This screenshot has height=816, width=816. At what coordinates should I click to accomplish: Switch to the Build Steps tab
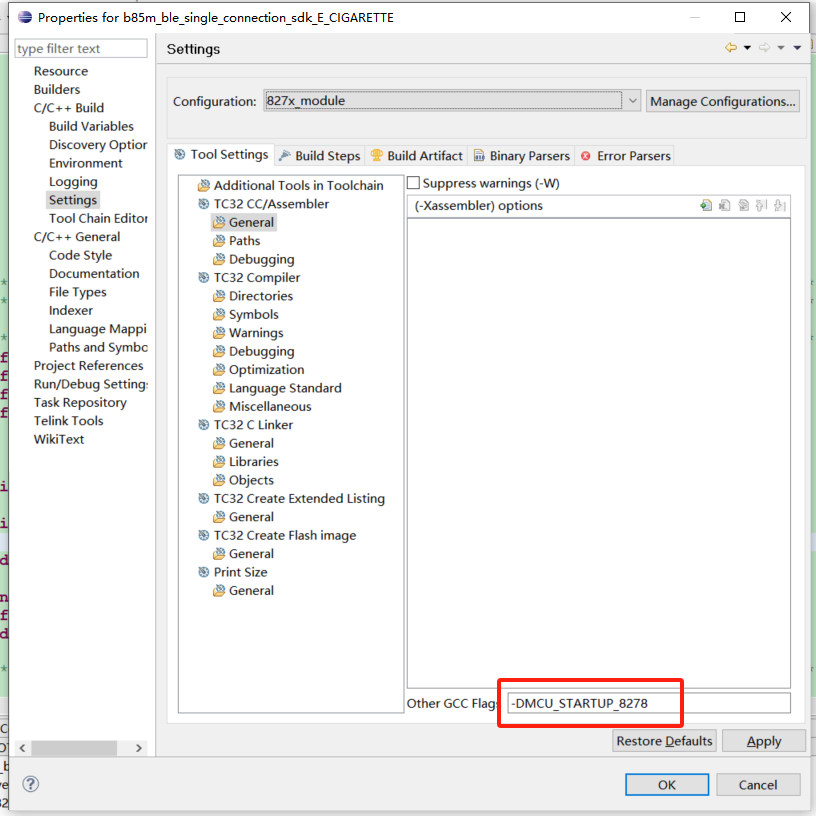tap(319, 156)
